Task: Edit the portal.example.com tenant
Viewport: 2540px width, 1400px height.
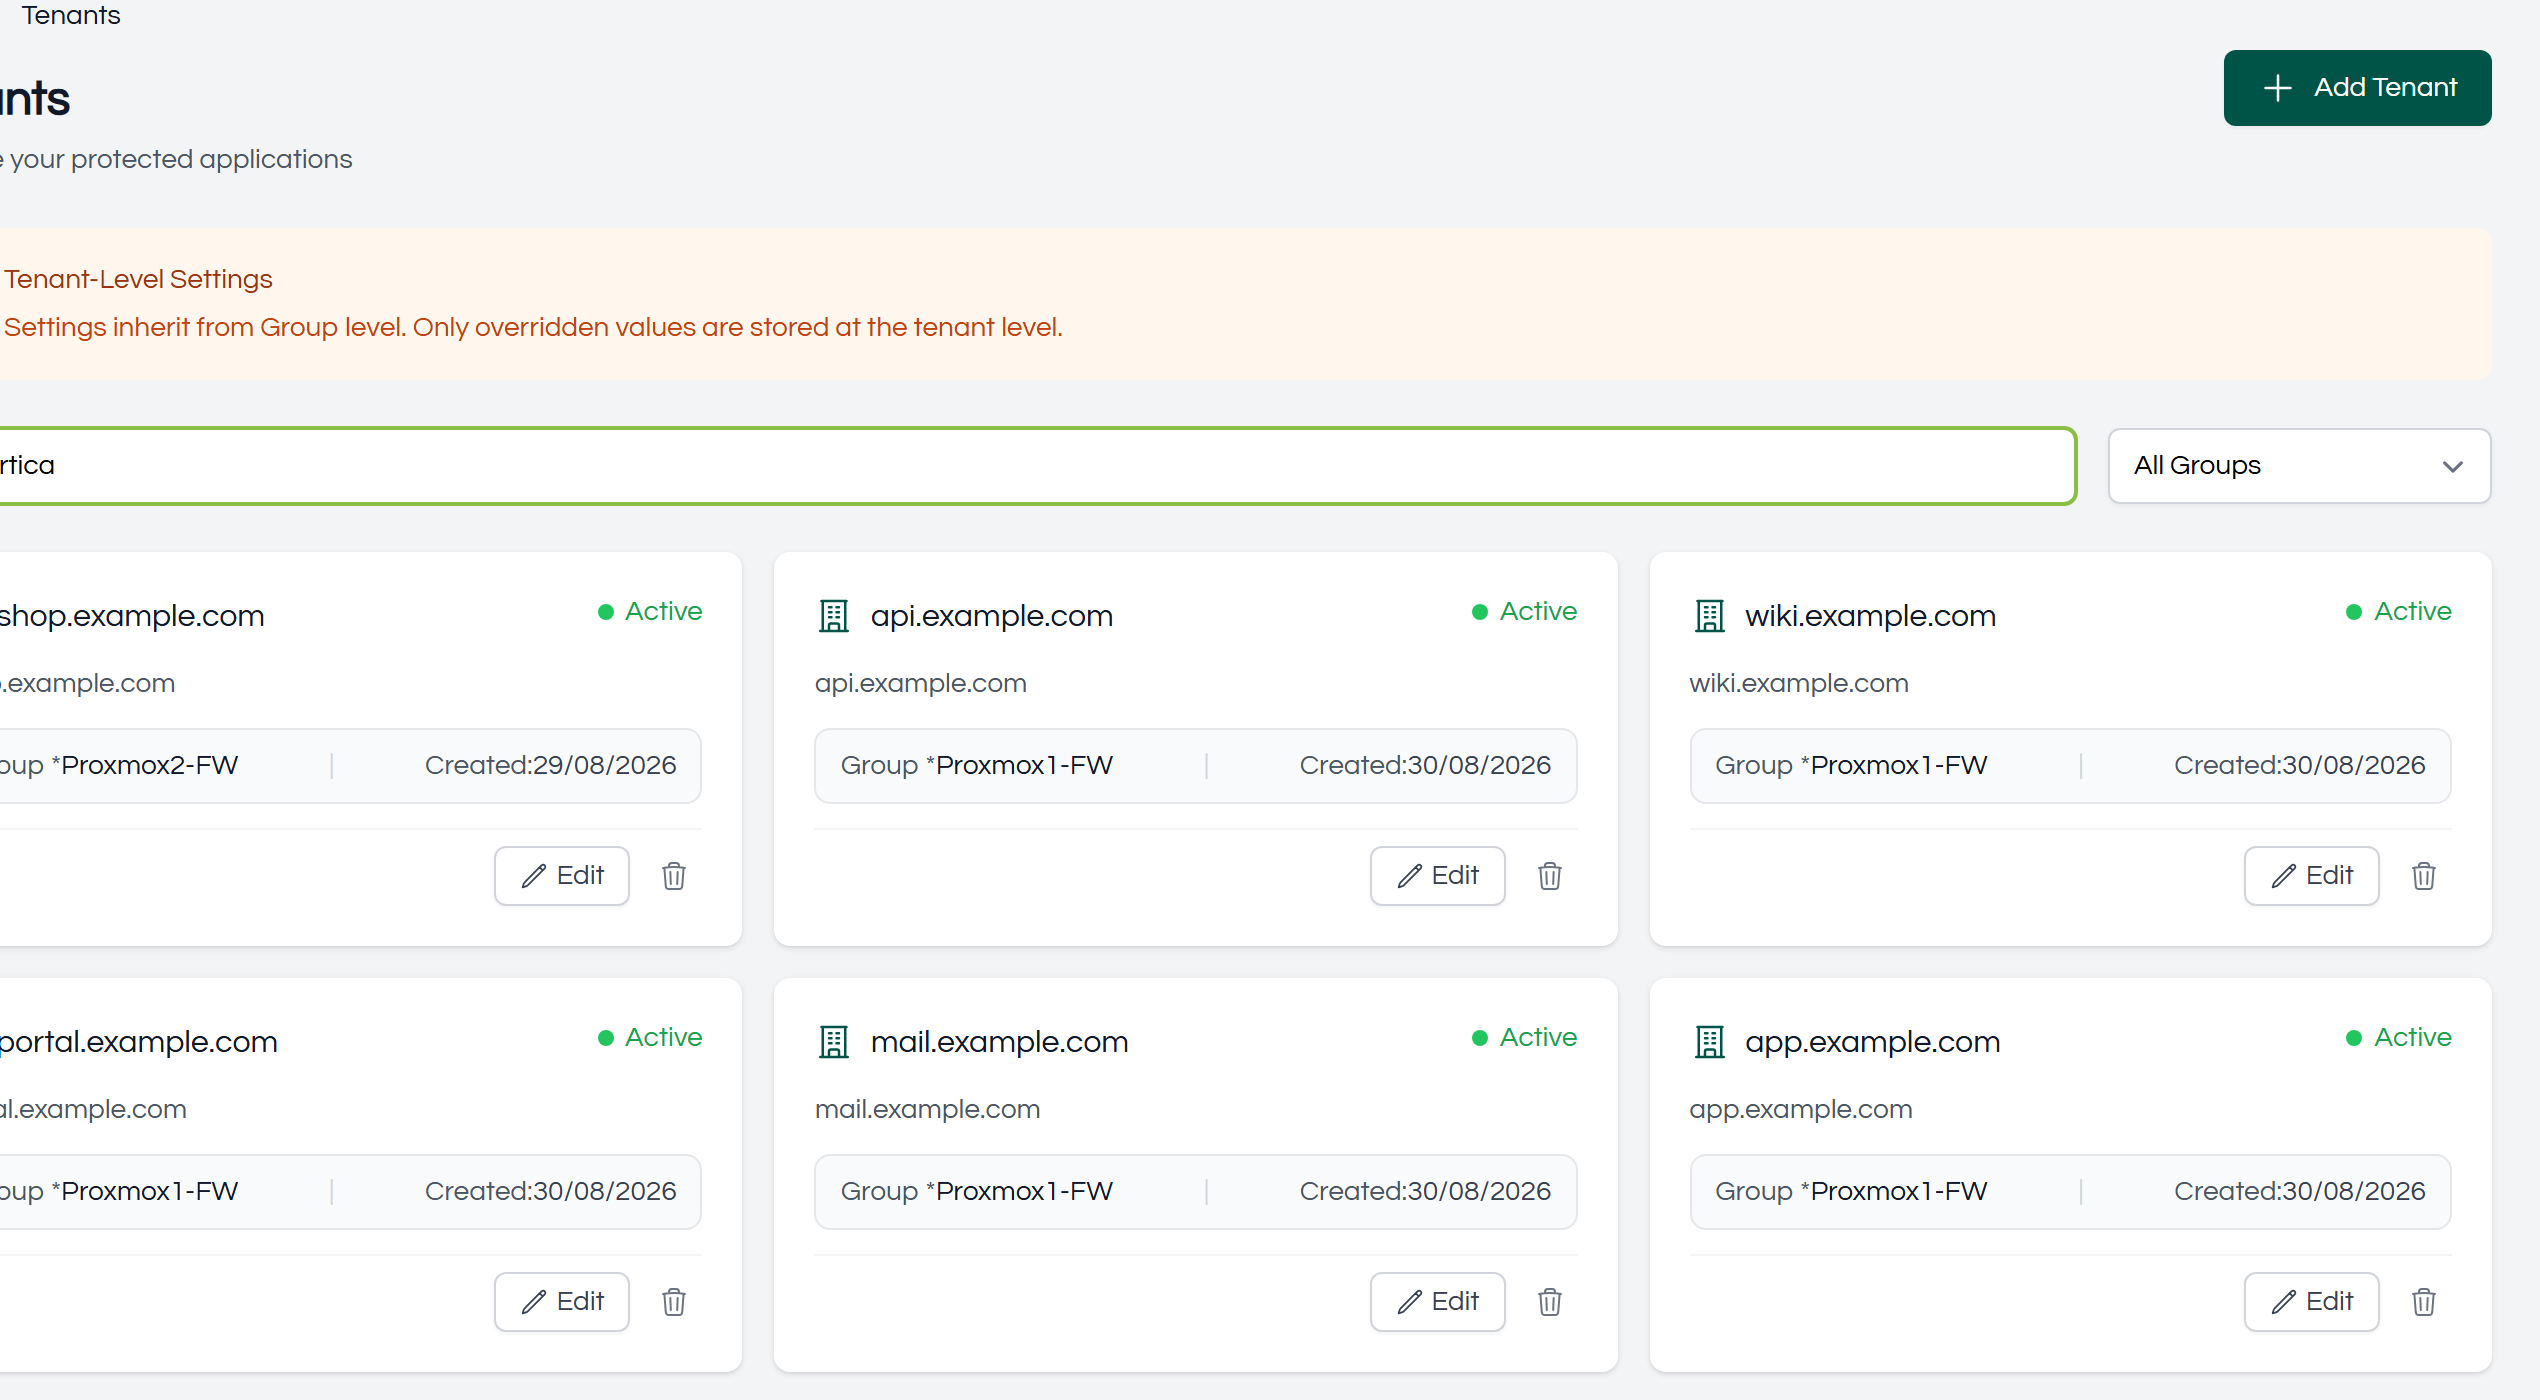Action: 562,1302
